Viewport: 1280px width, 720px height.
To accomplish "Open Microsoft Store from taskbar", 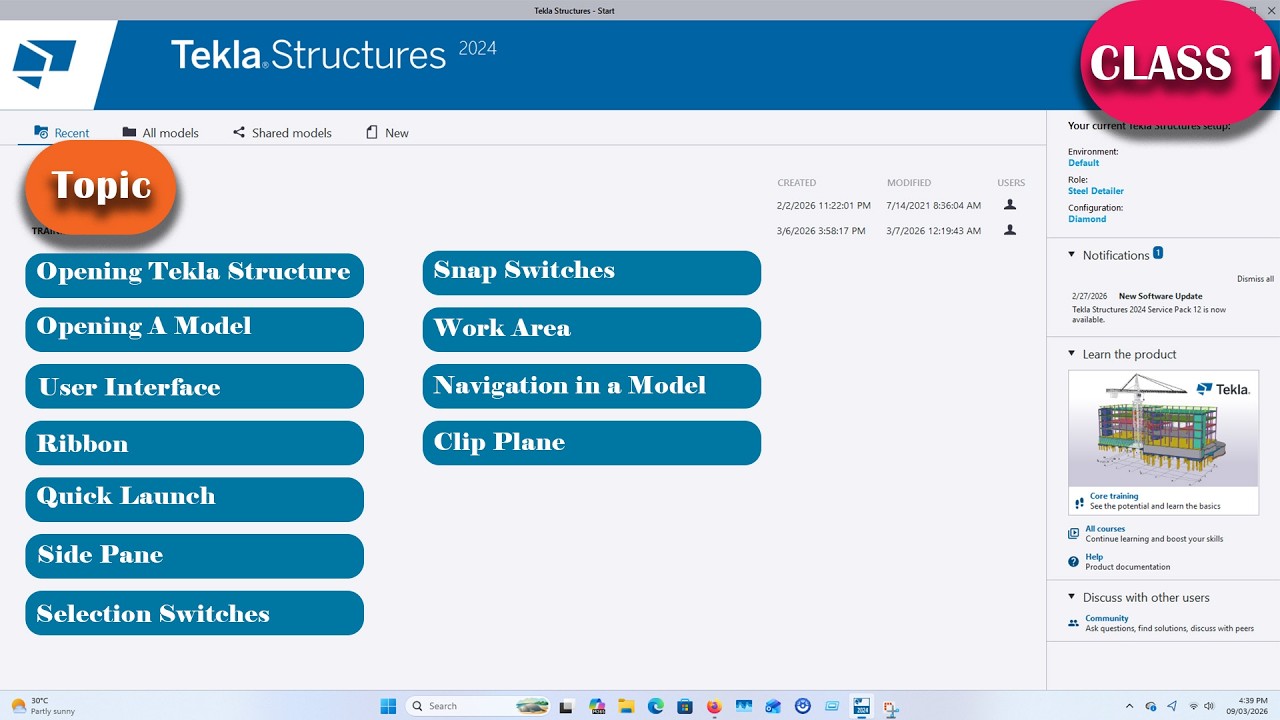I will 684,706.
